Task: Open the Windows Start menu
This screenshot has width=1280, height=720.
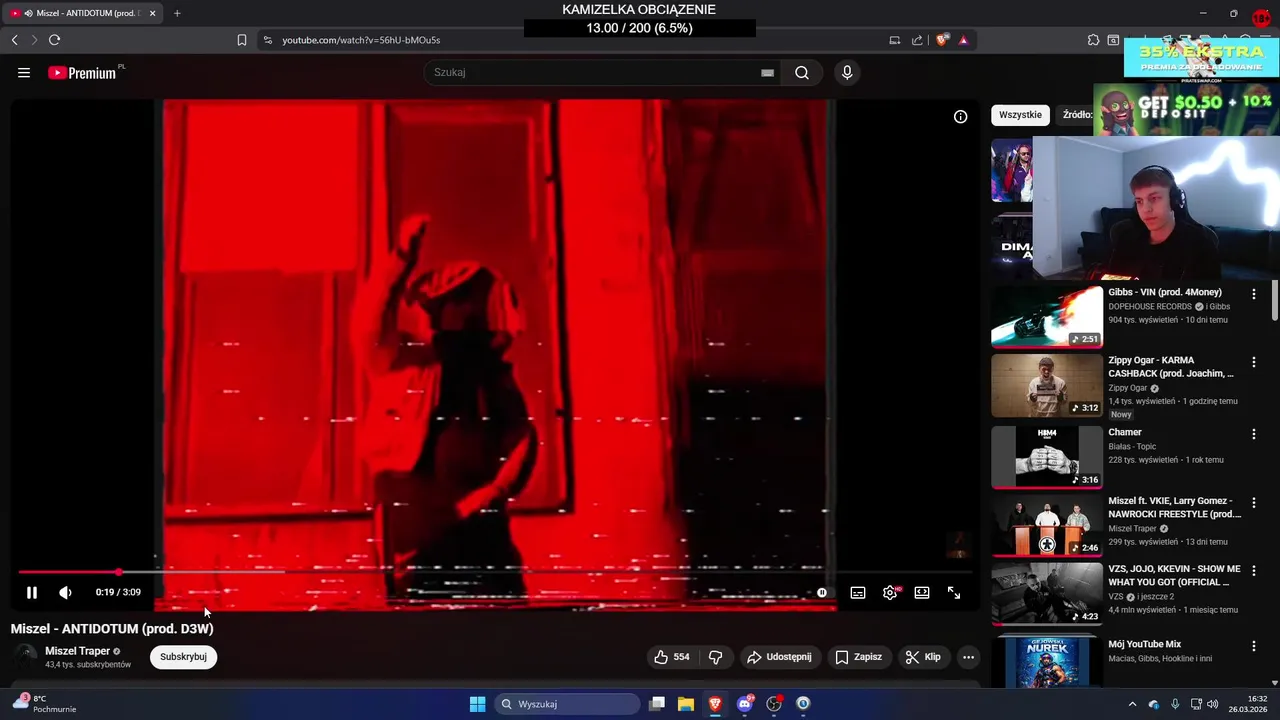Action: click(478, 704)
